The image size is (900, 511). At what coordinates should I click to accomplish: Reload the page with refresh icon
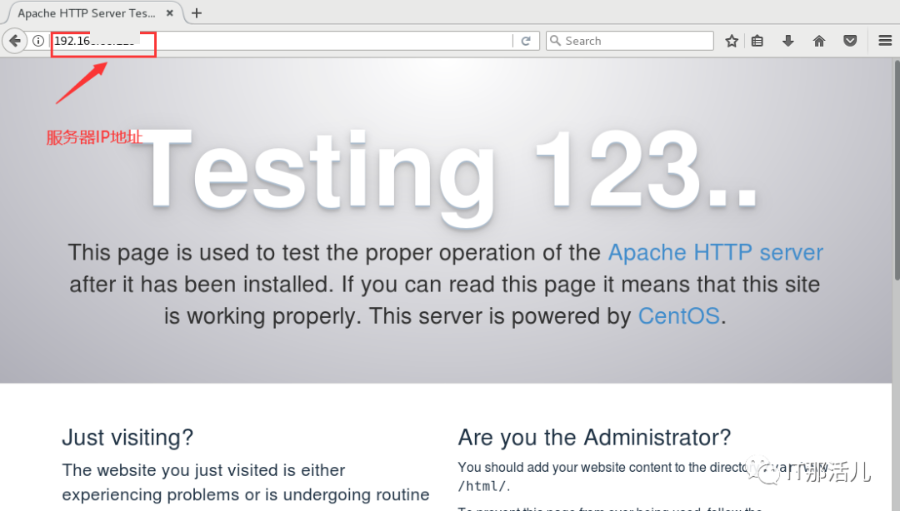click(x=526, y=41)
